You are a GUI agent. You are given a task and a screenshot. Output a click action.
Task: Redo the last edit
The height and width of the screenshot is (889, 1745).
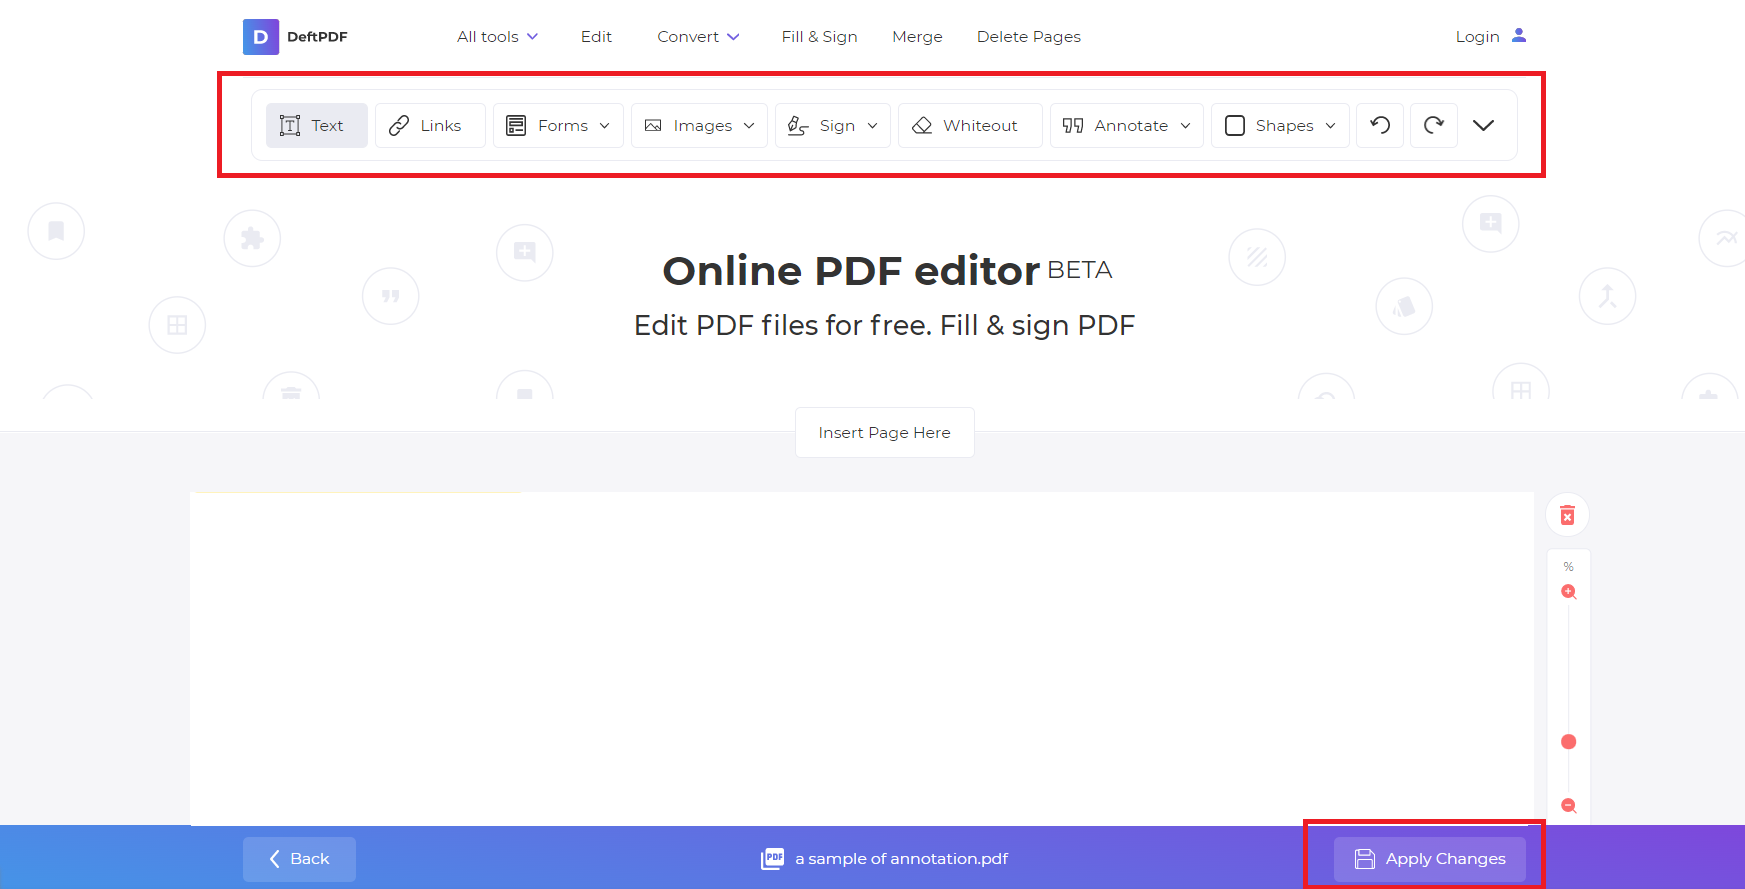(1434, 125)
